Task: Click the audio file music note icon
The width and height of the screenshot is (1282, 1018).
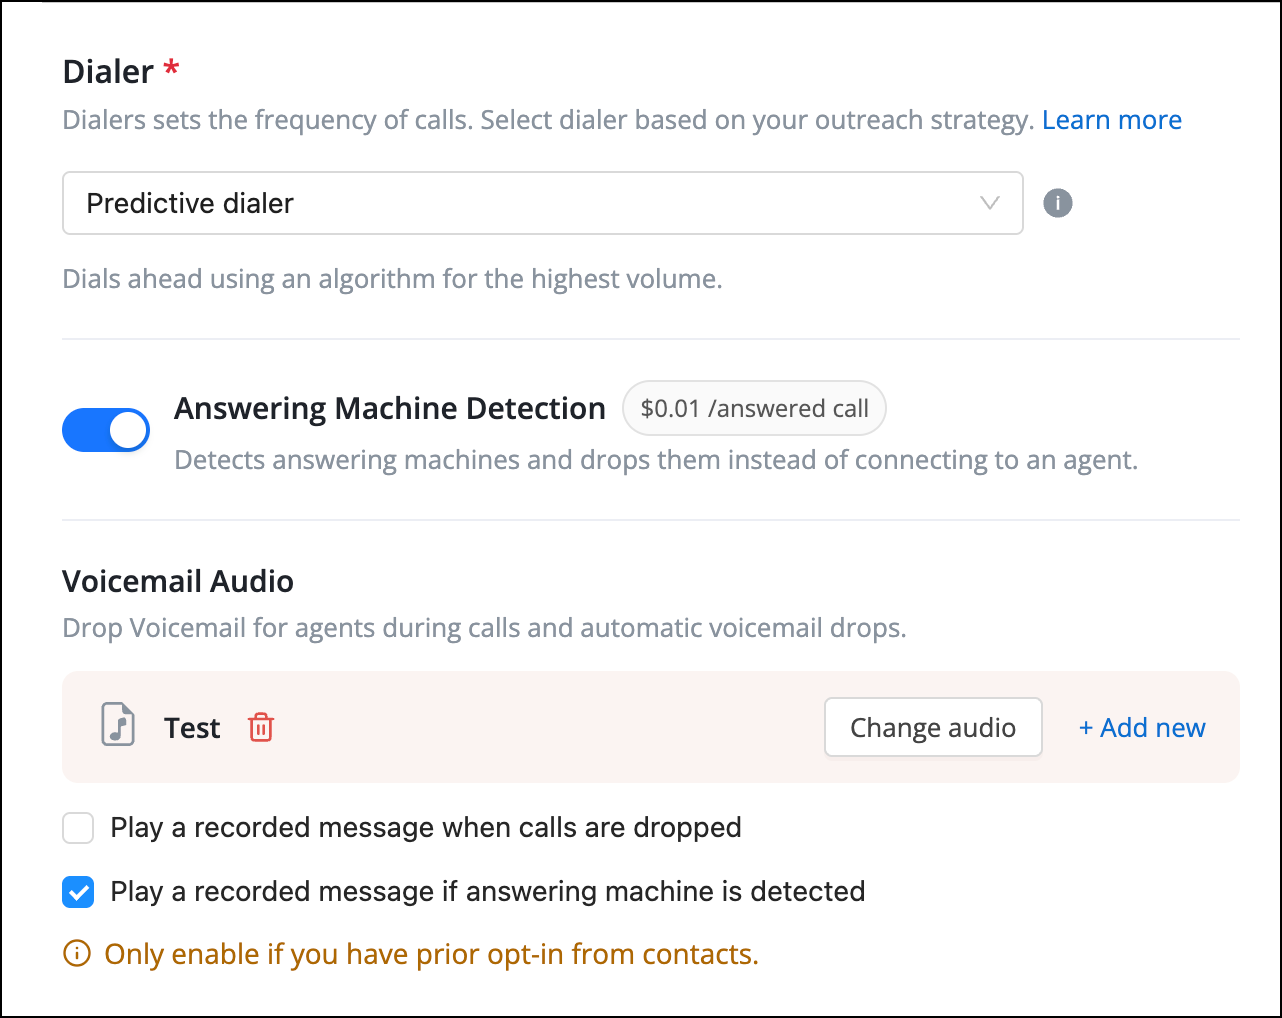Action: [118, 726]
